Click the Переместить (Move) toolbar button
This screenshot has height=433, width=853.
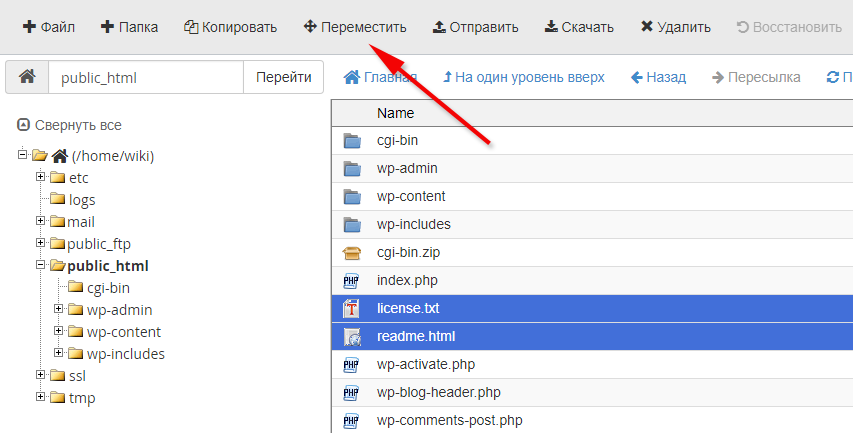point(356,27)
